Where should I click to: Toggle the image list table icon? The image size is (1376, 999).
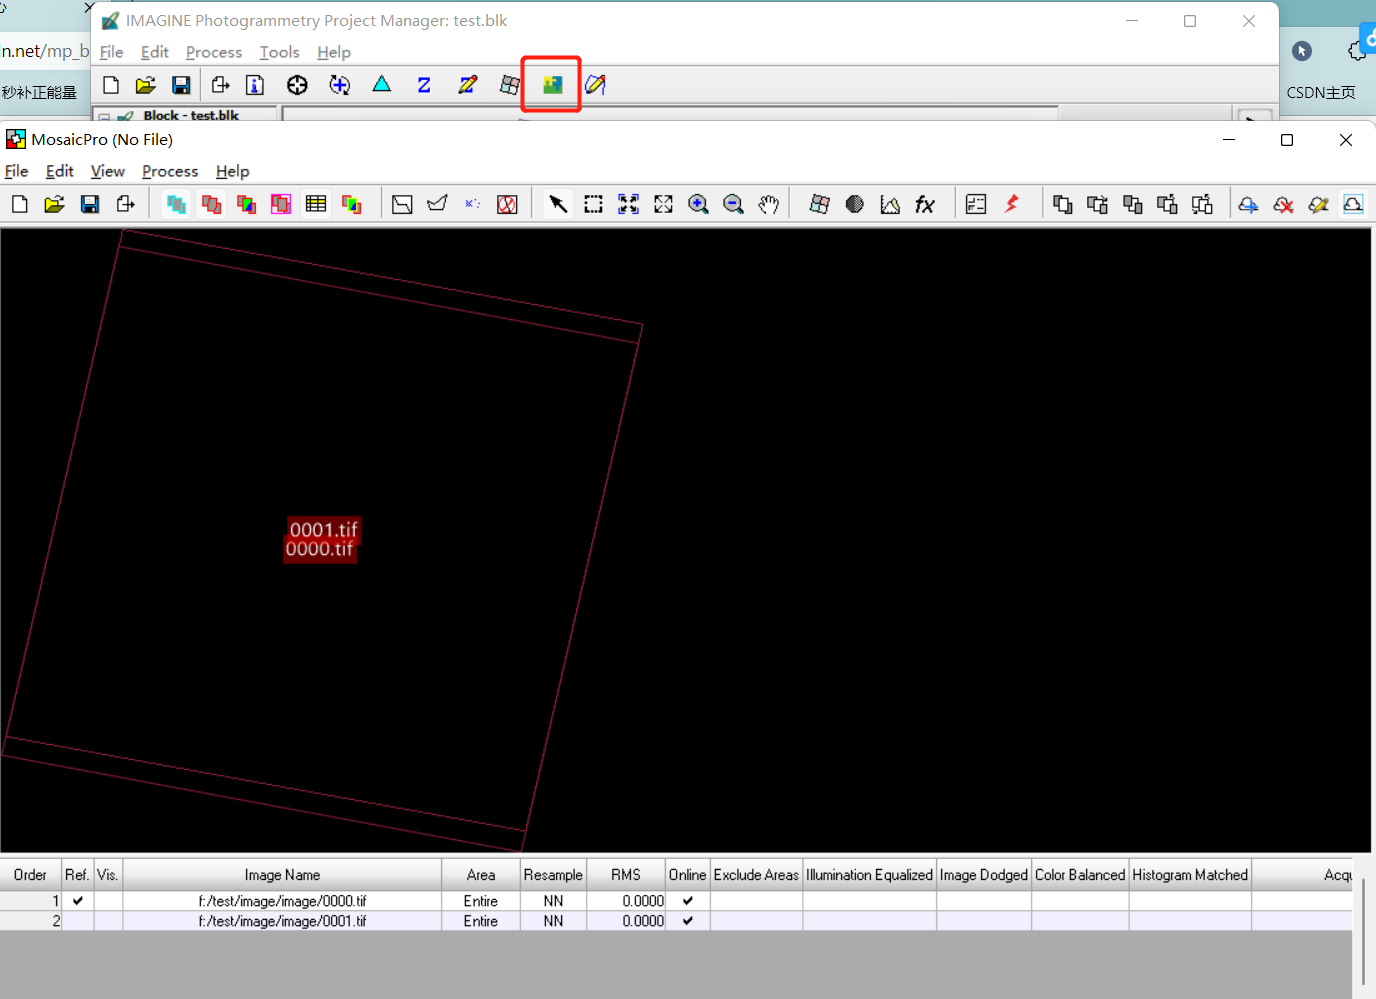316,204
